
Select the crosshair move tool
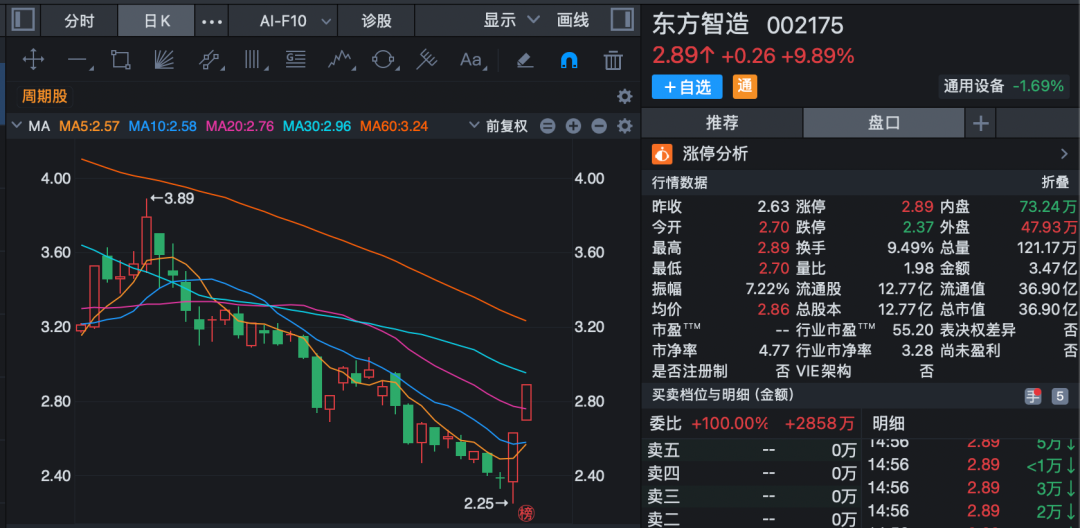pyautogui.click(x=33, y=60)
